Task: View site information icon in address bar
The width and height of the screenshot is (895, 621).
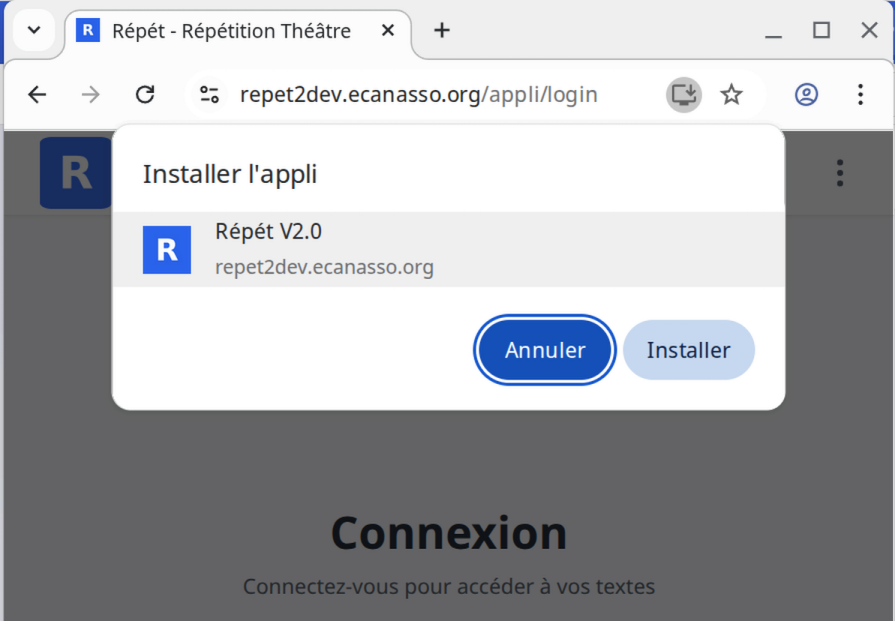Action: click(x=209, y=94)
